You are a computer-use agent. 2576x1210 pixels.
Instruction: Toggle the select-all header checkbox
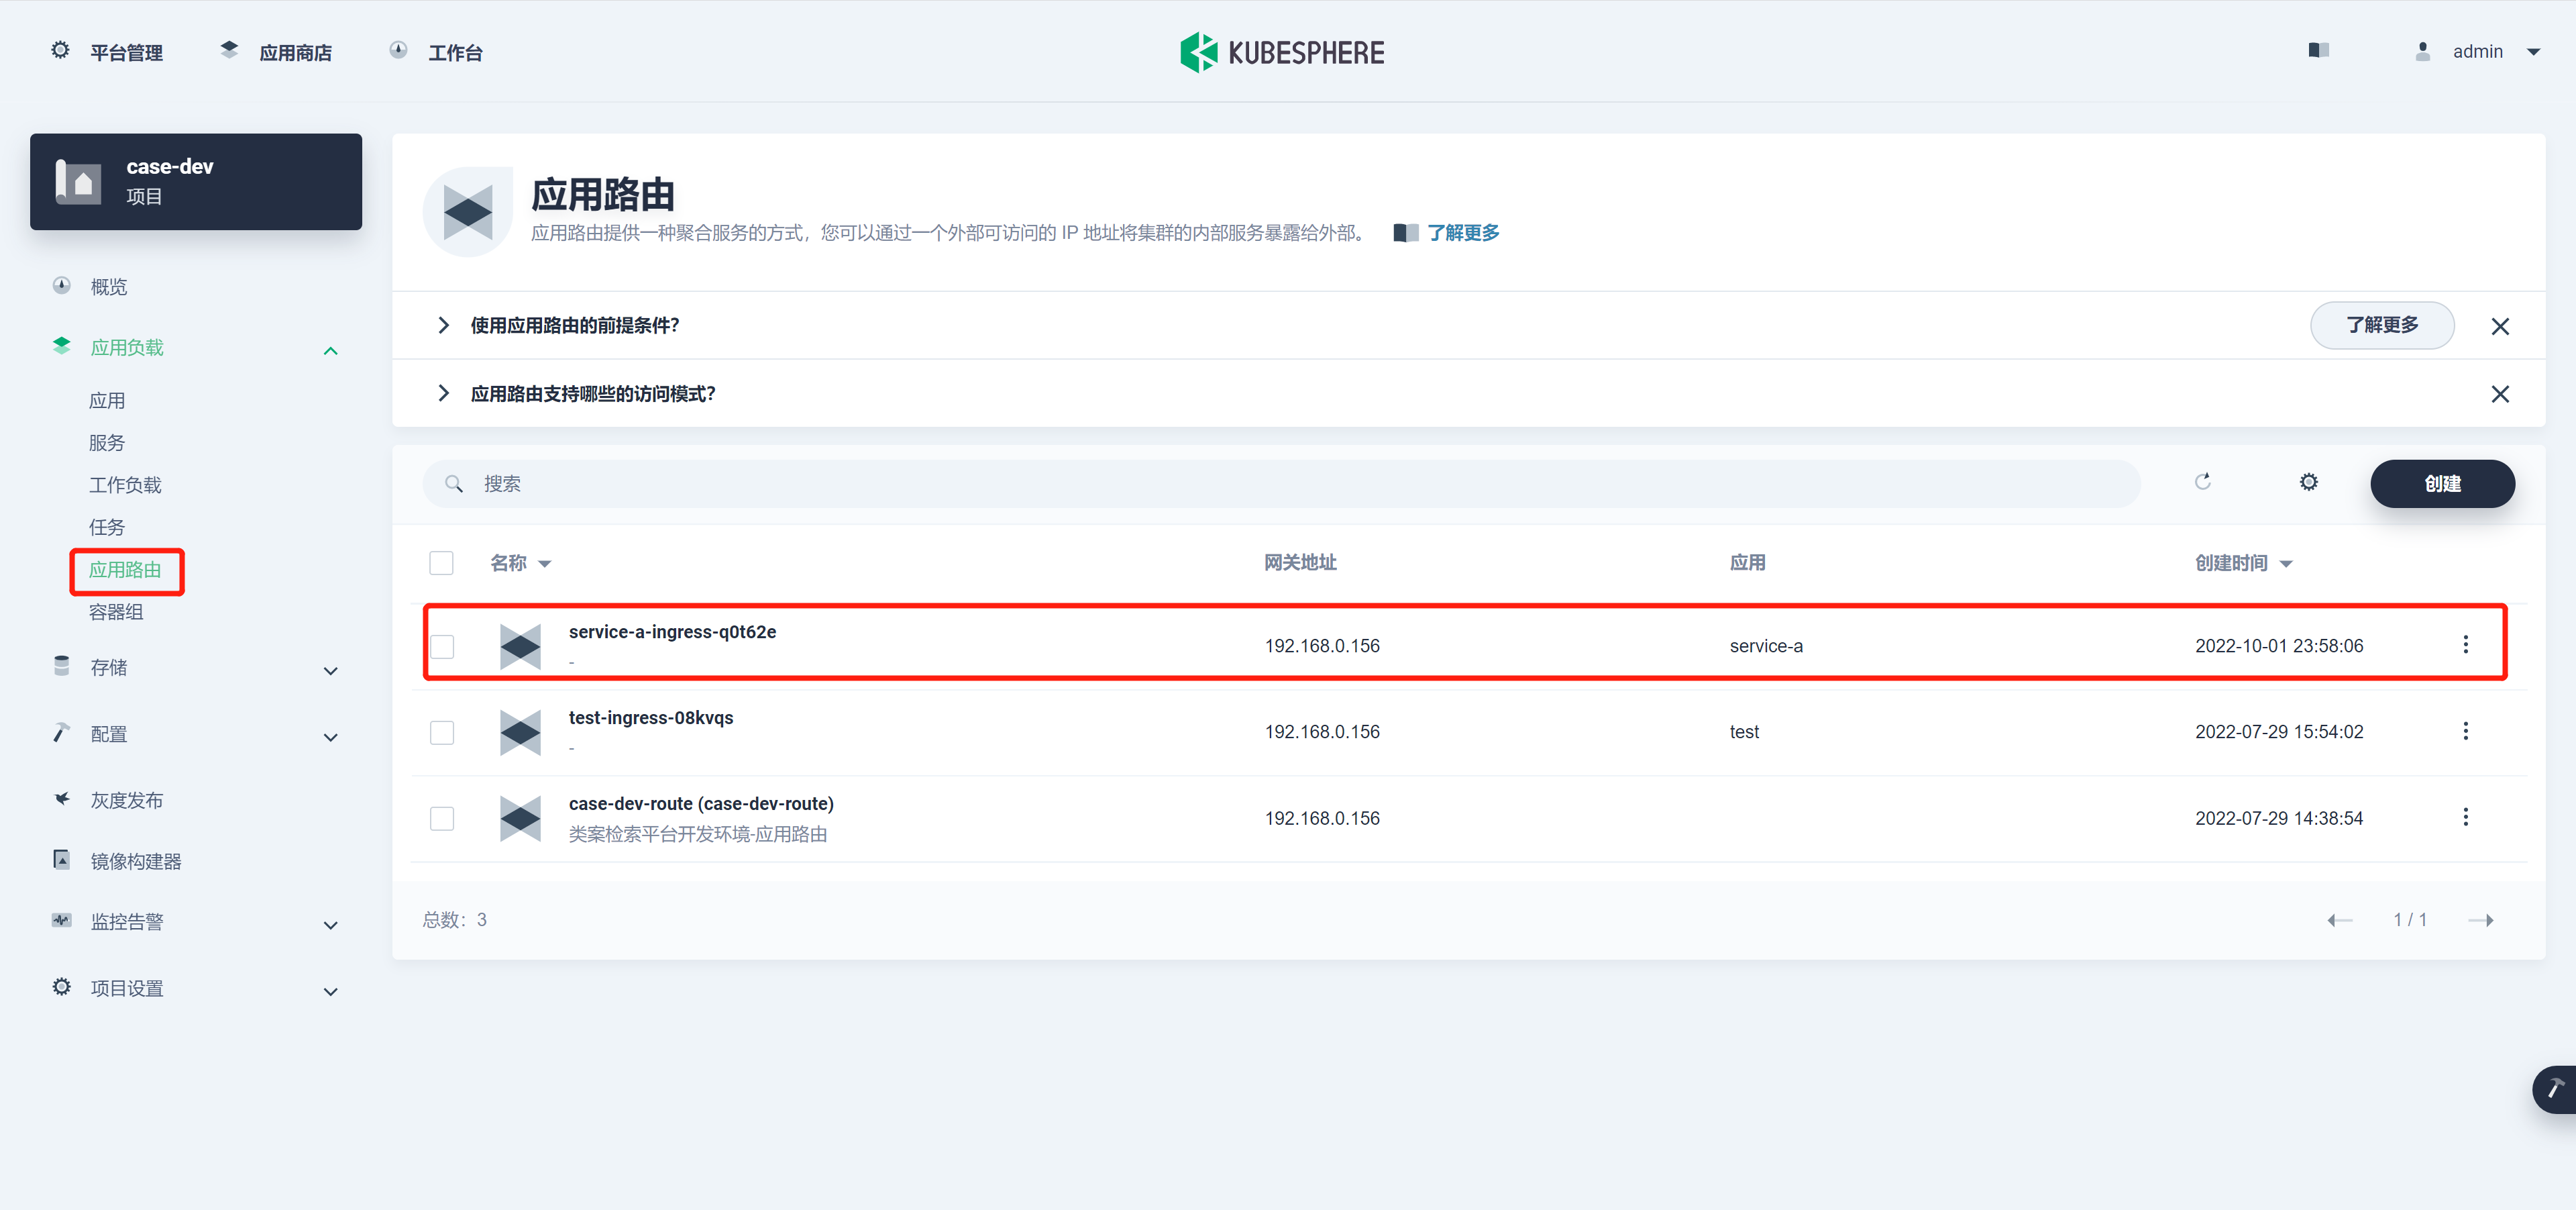click(441, 563)
